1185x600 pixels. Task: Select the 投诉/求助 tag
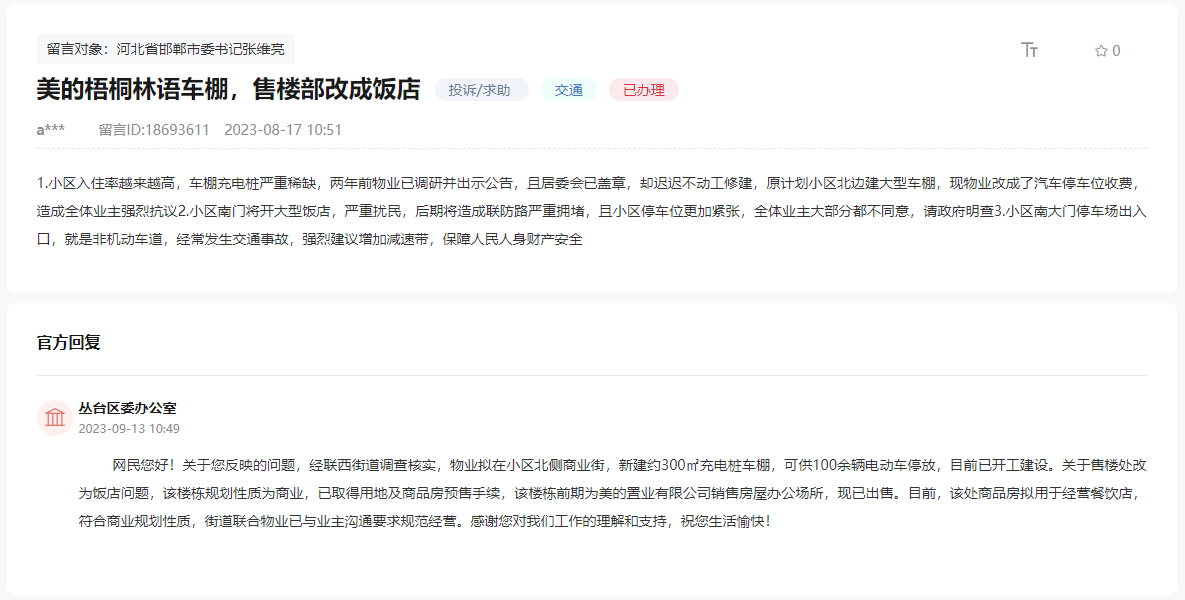[x=479, y=90]
